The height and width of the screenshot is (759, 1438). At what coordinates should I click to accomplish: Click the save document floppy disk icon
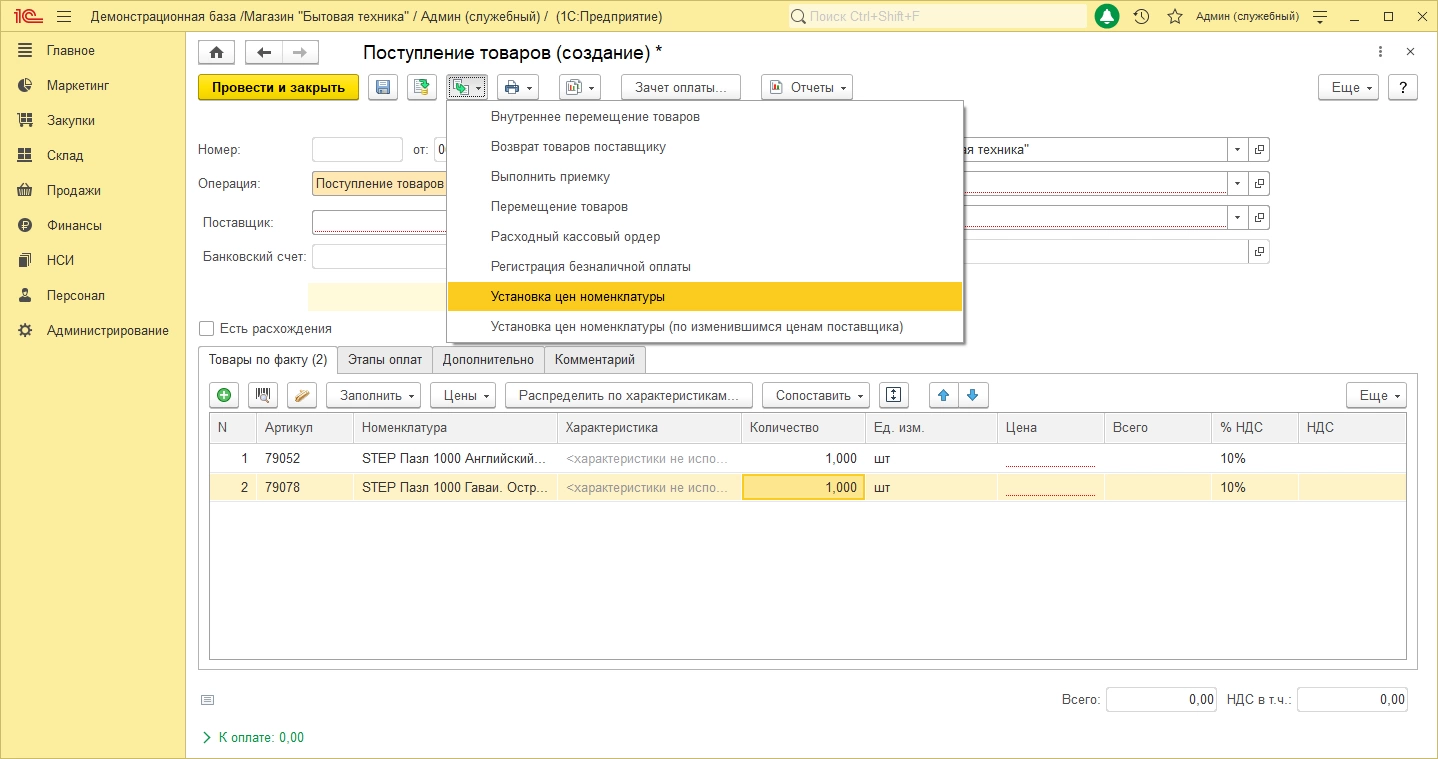pyautogui.click(x=382, y=88)
